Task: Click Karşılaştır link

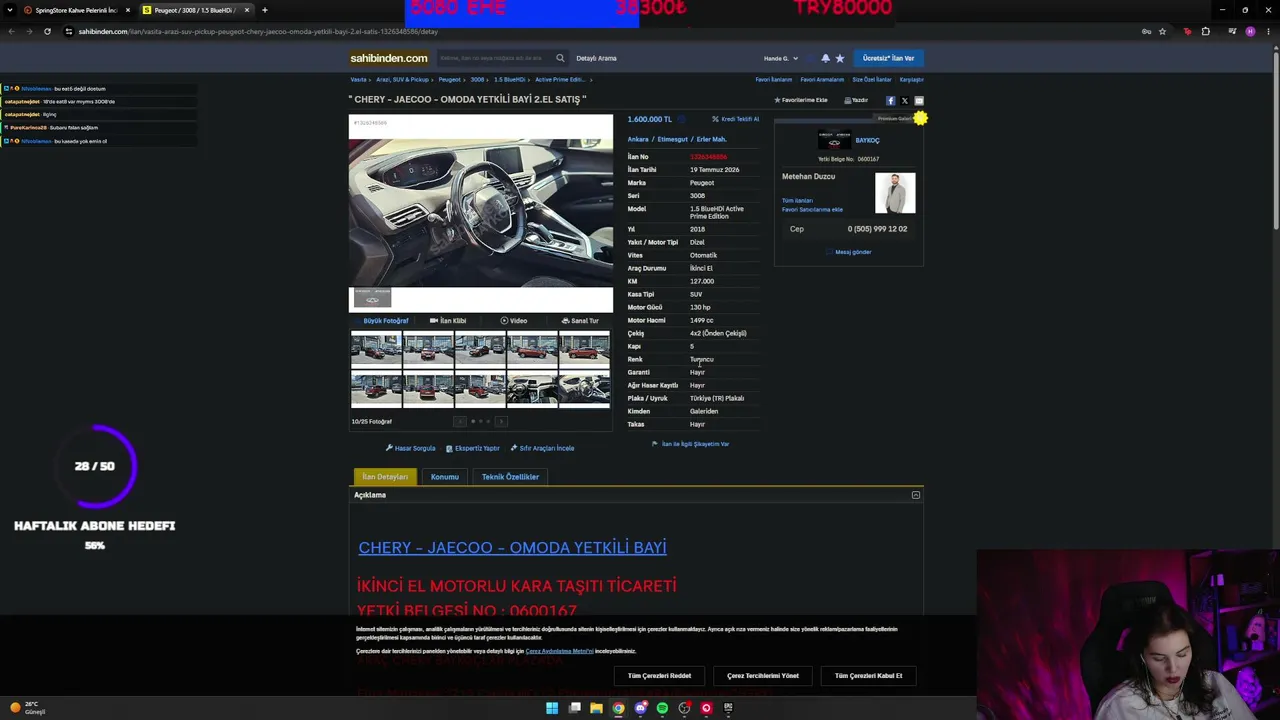Action: [911, 80]
